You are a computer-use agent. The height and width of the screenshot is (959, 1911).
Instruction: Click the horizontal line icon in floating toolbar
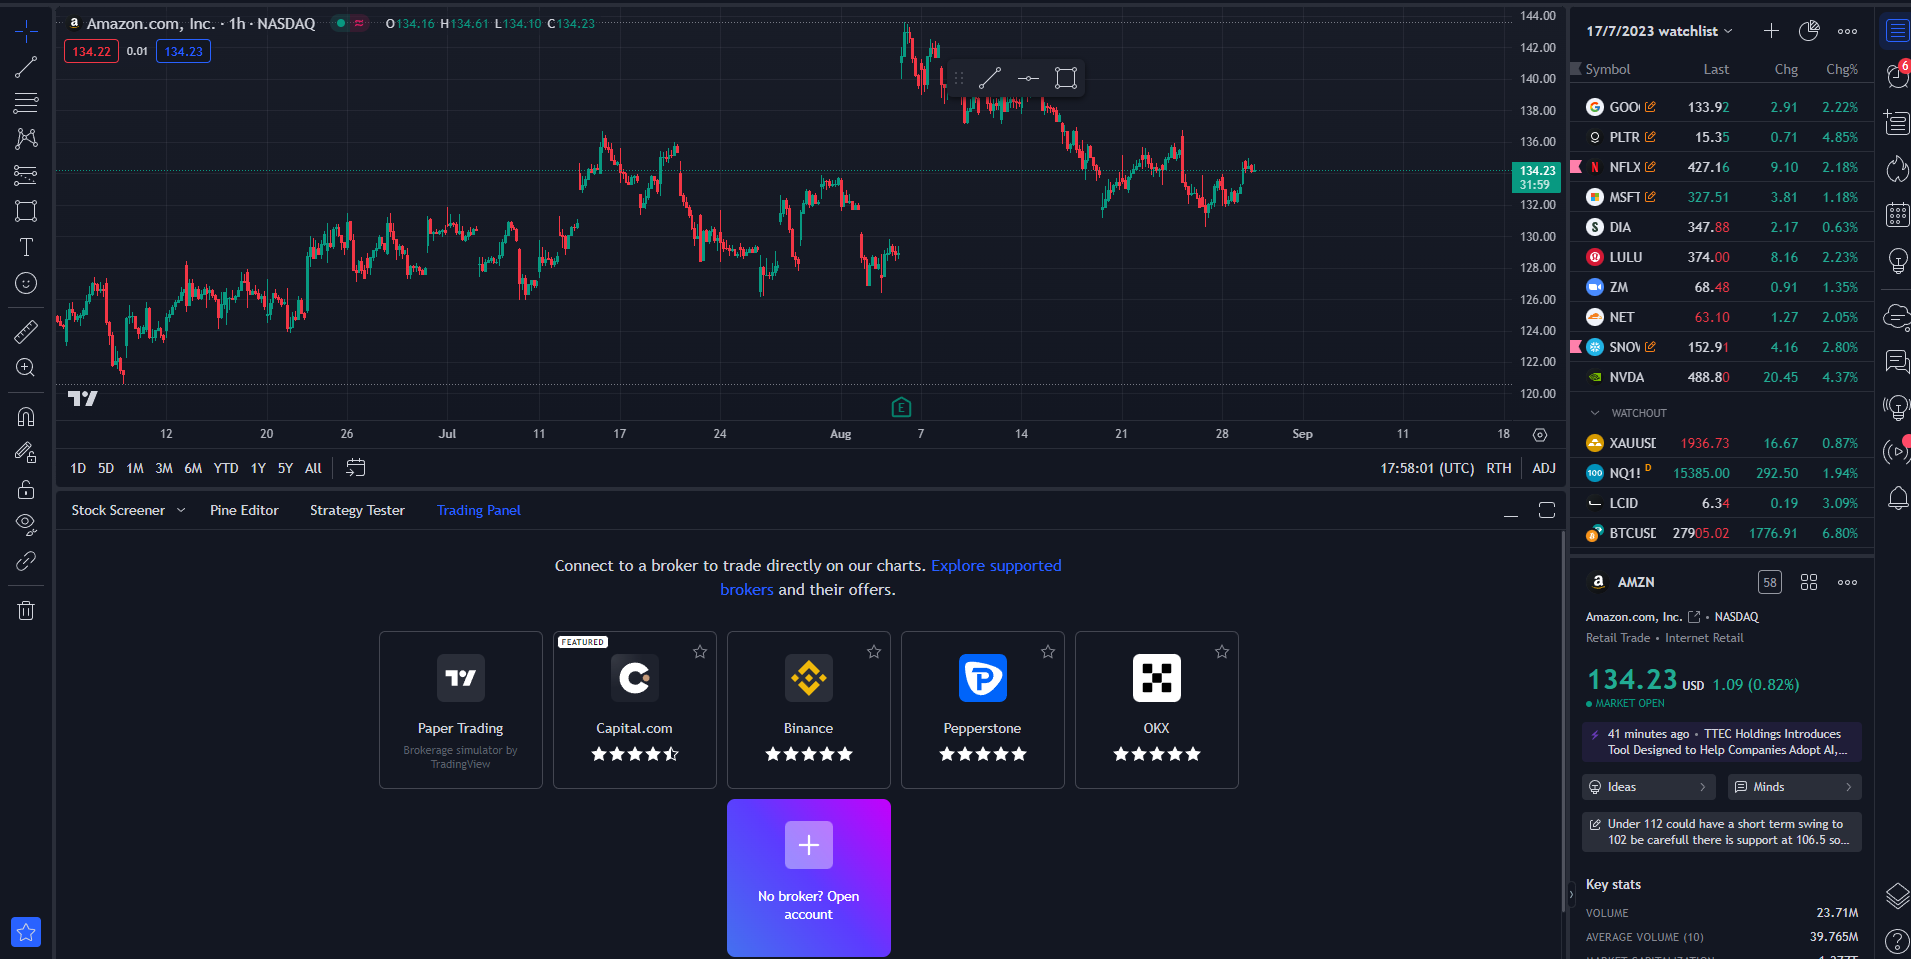point(1028,78)
